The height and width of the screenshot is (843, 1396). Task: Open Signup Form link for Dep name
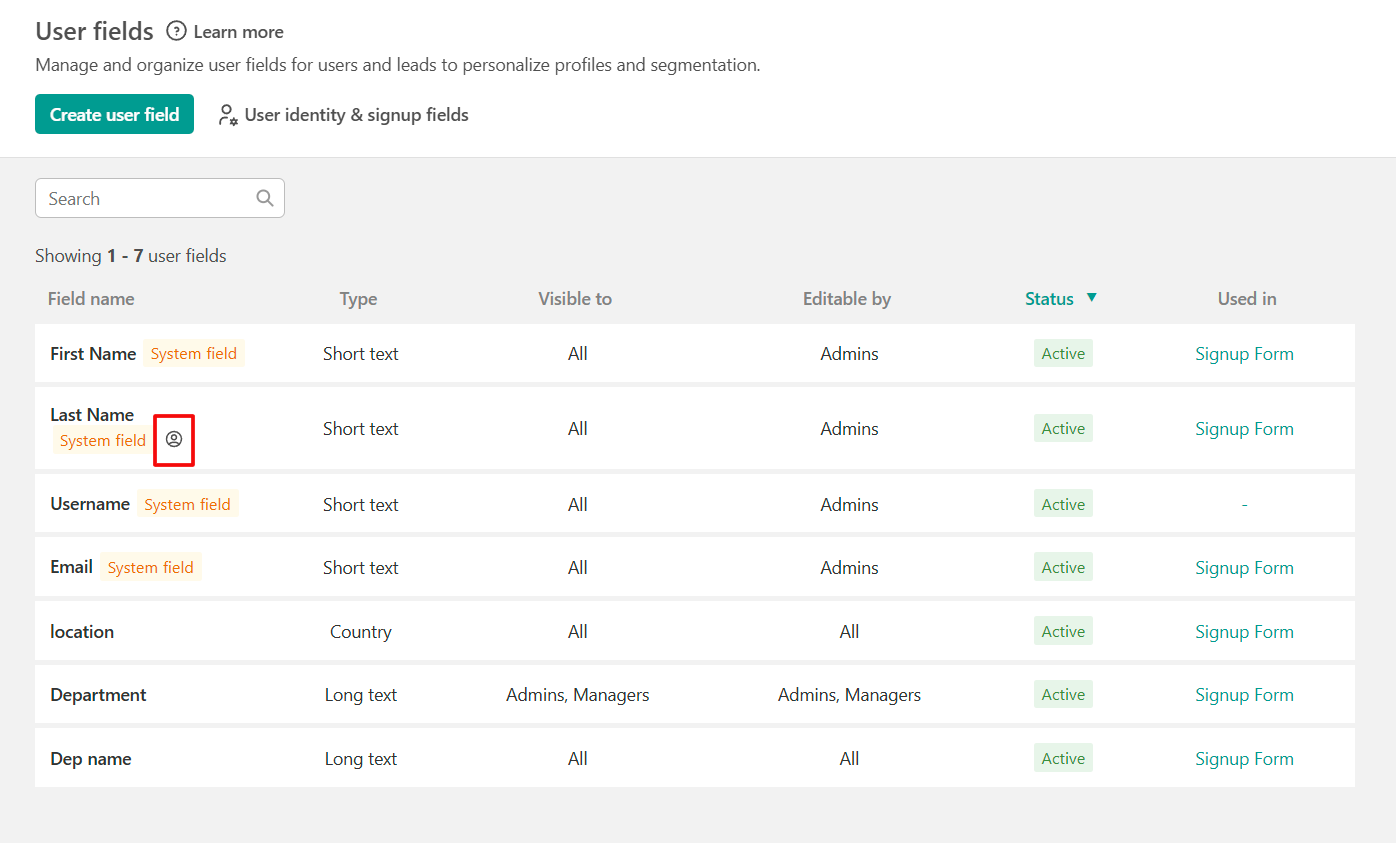(1244, 759)
